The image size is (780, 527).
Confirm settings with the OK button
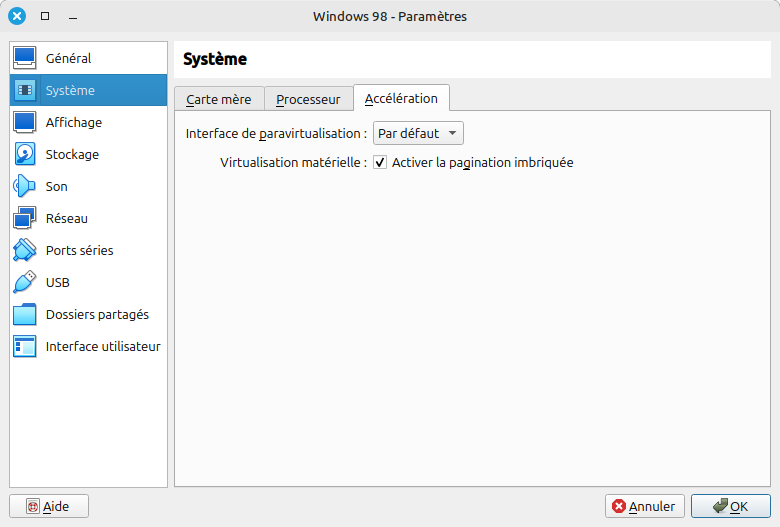coord(731,506)
